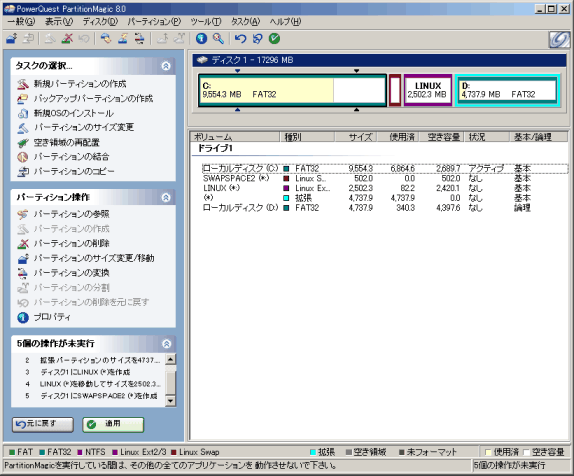Select パーティションの結合 task link

71,157
